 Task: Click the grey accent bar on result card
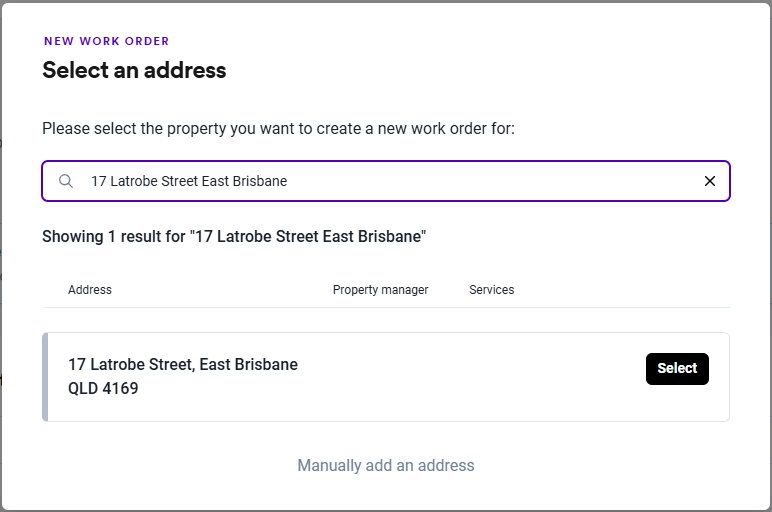(45, 377)
